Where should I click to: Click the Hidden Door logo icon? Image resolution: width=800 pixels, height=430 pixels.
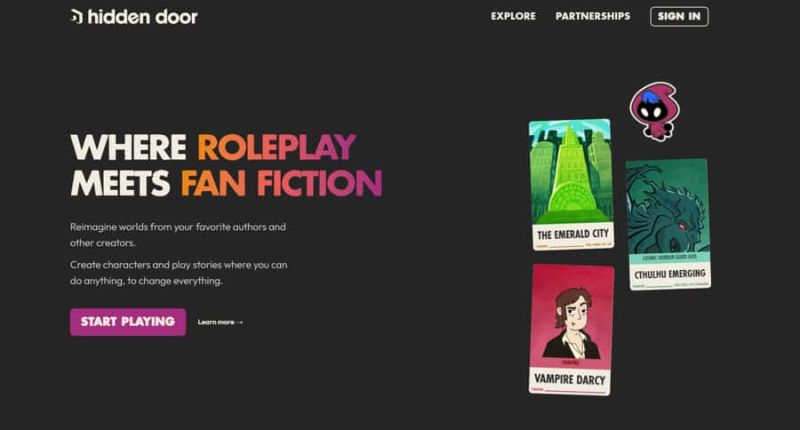pyautogui.click(x=77, y=17)
